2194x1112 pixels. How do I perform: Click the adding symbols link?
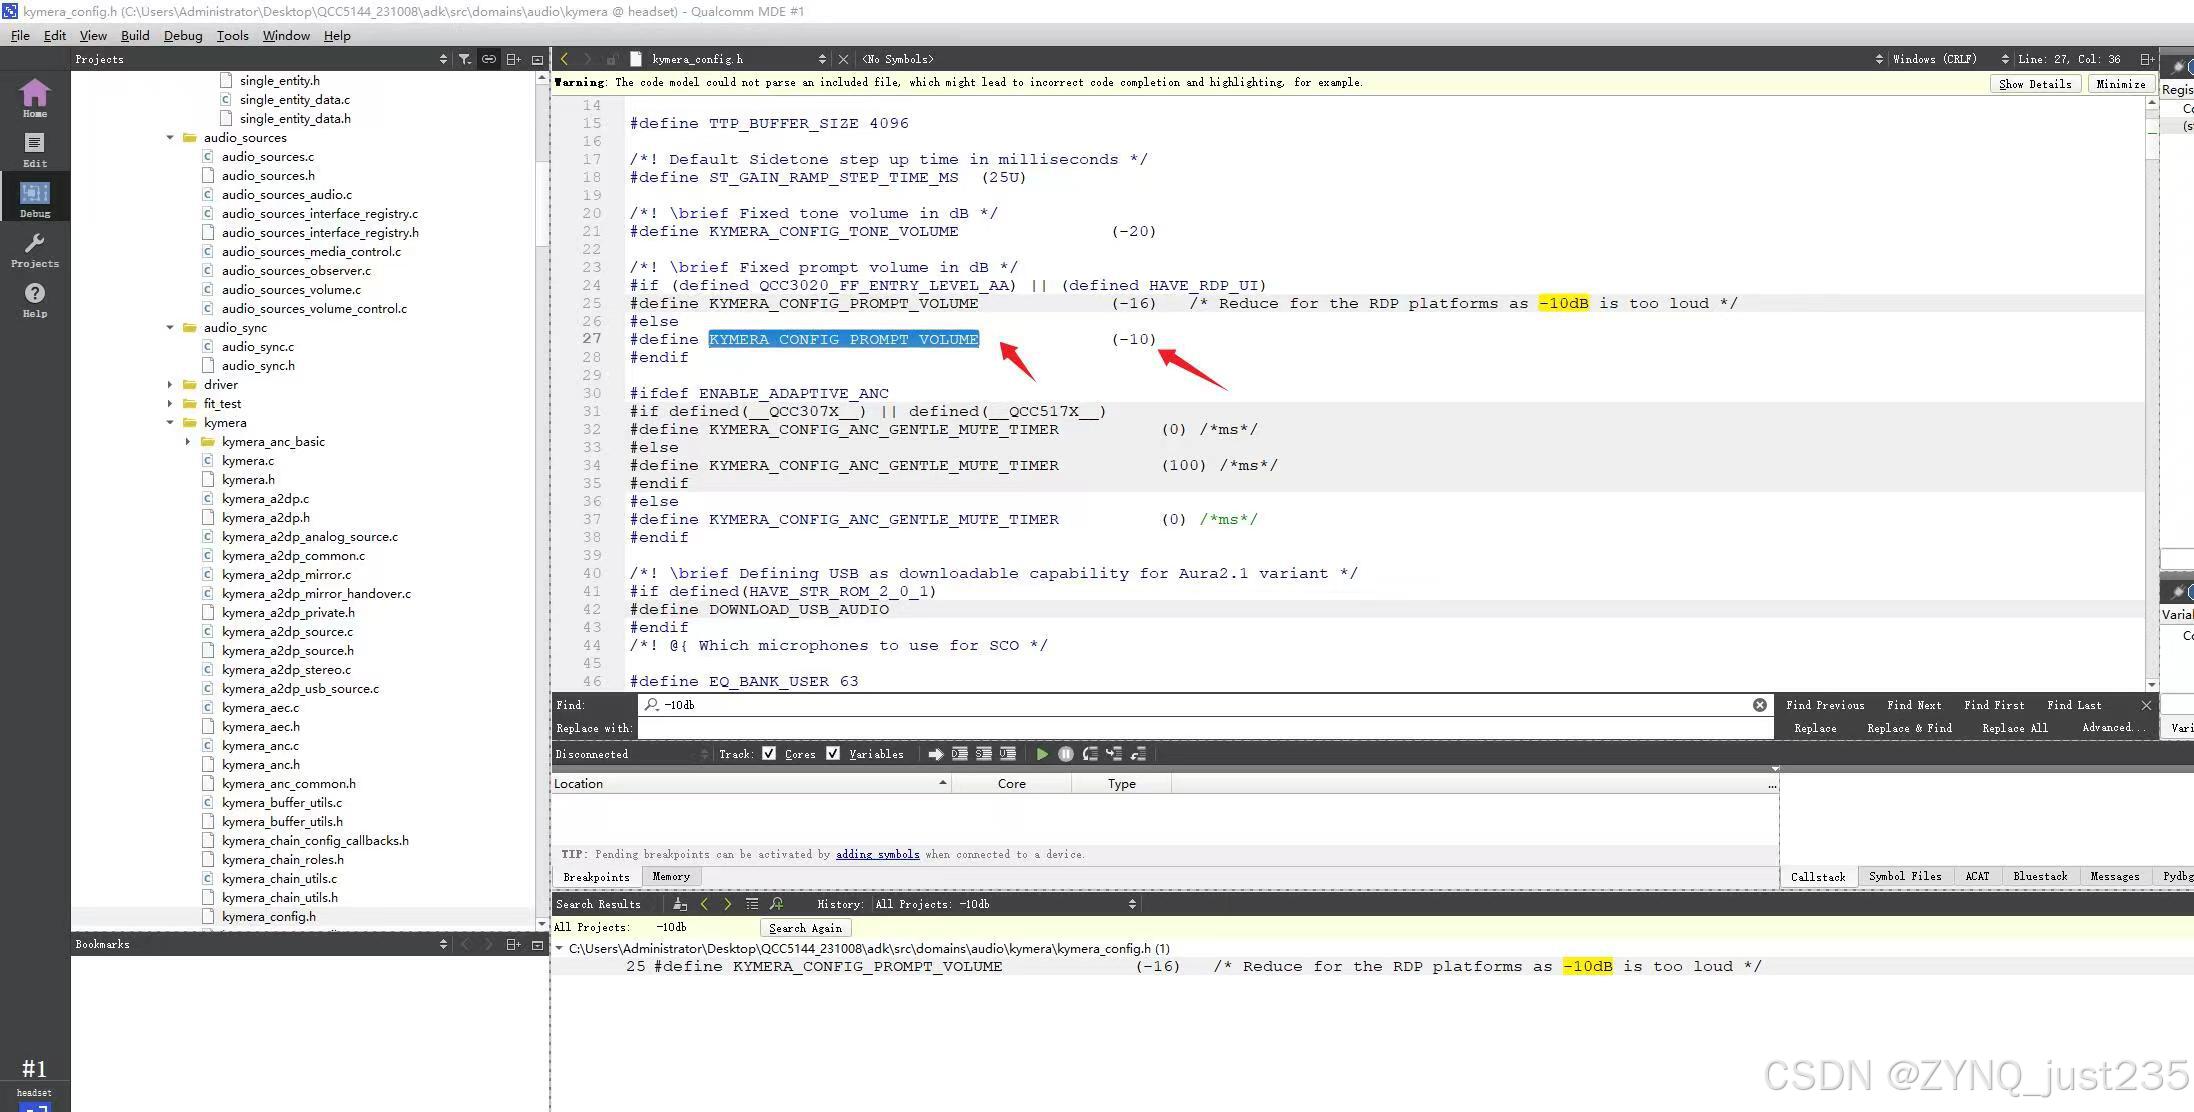pos(877,854)
